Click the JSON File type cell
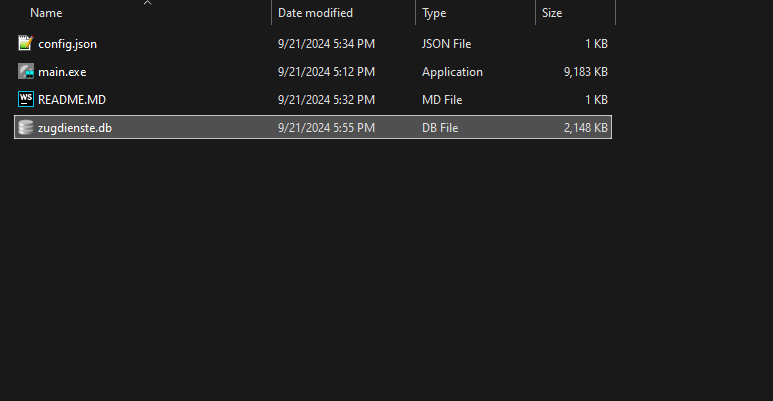This screenshot has width=773, height=401. pos(447,44)
